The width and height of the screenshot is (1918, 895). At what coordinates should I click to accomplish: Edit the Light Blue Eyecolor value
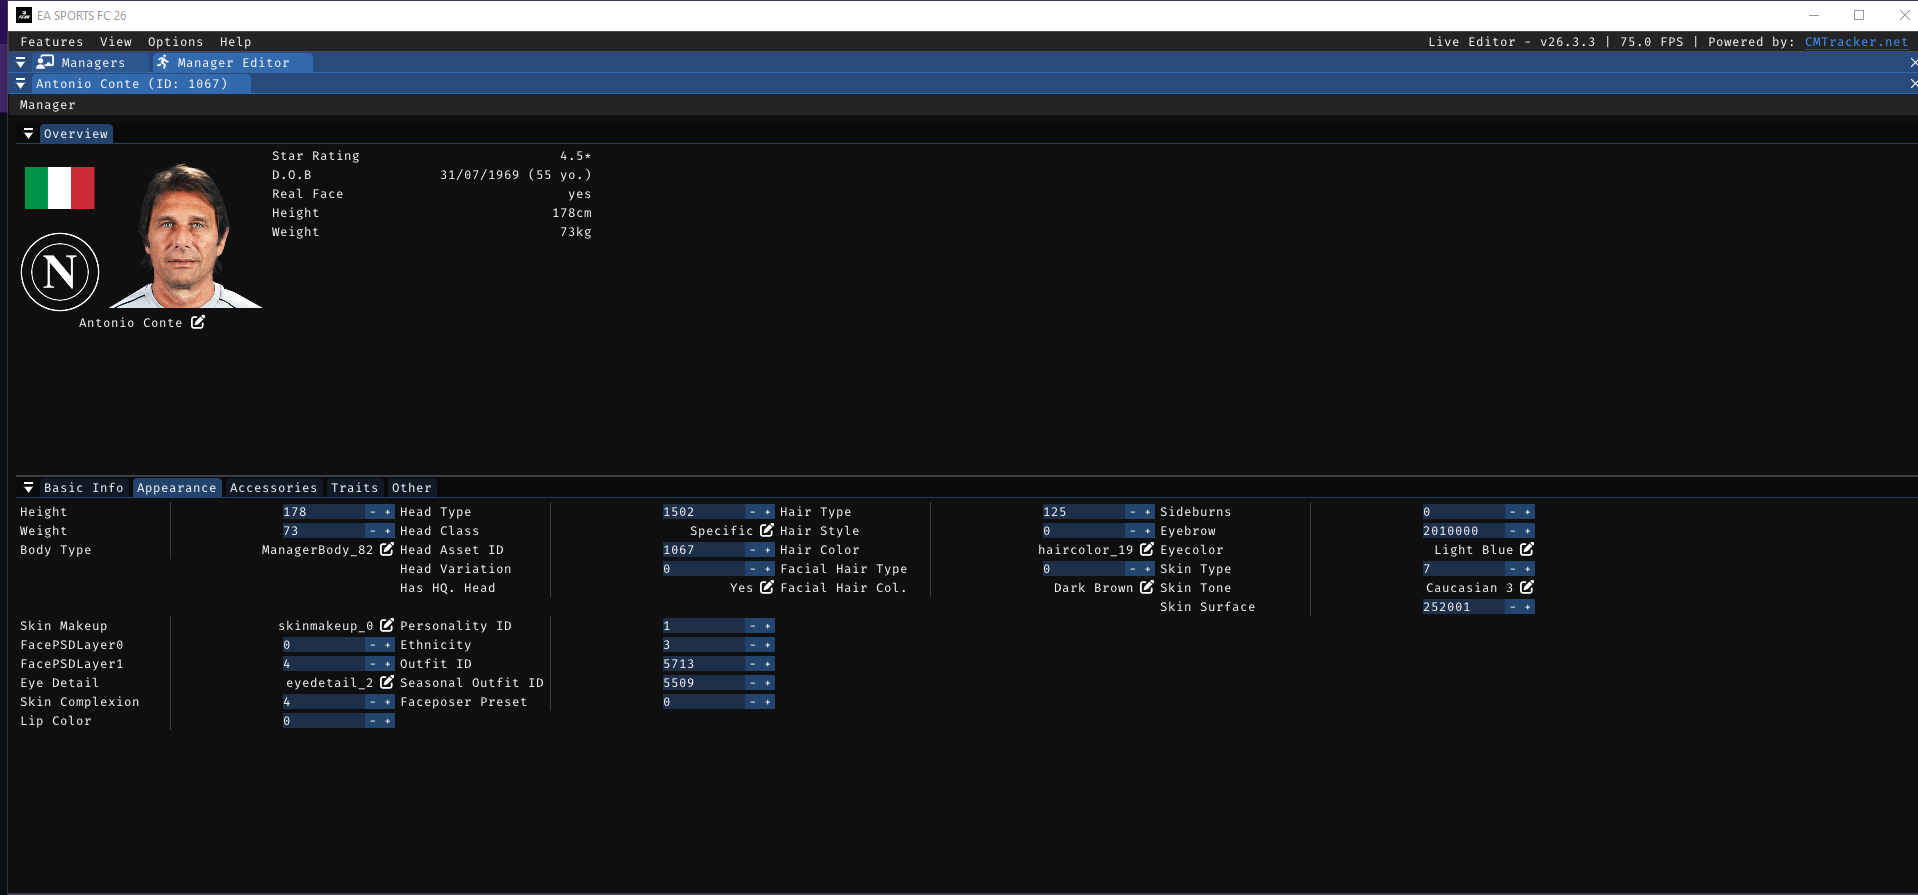(x=1527, y=549)
